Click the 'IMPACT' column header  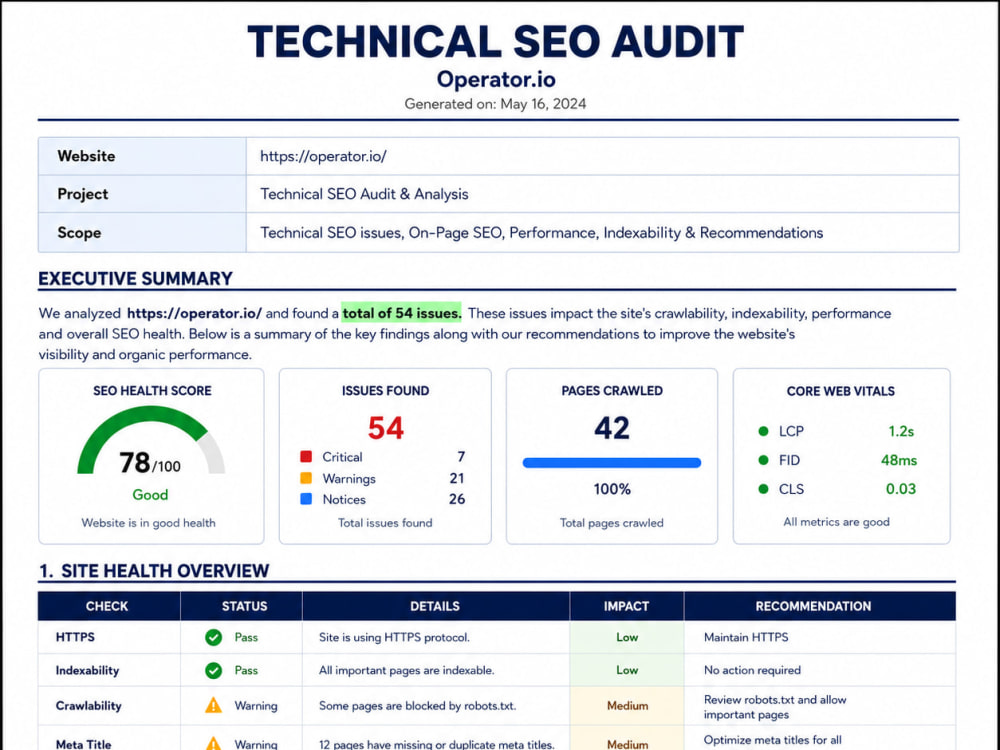[x=626, y=606]
